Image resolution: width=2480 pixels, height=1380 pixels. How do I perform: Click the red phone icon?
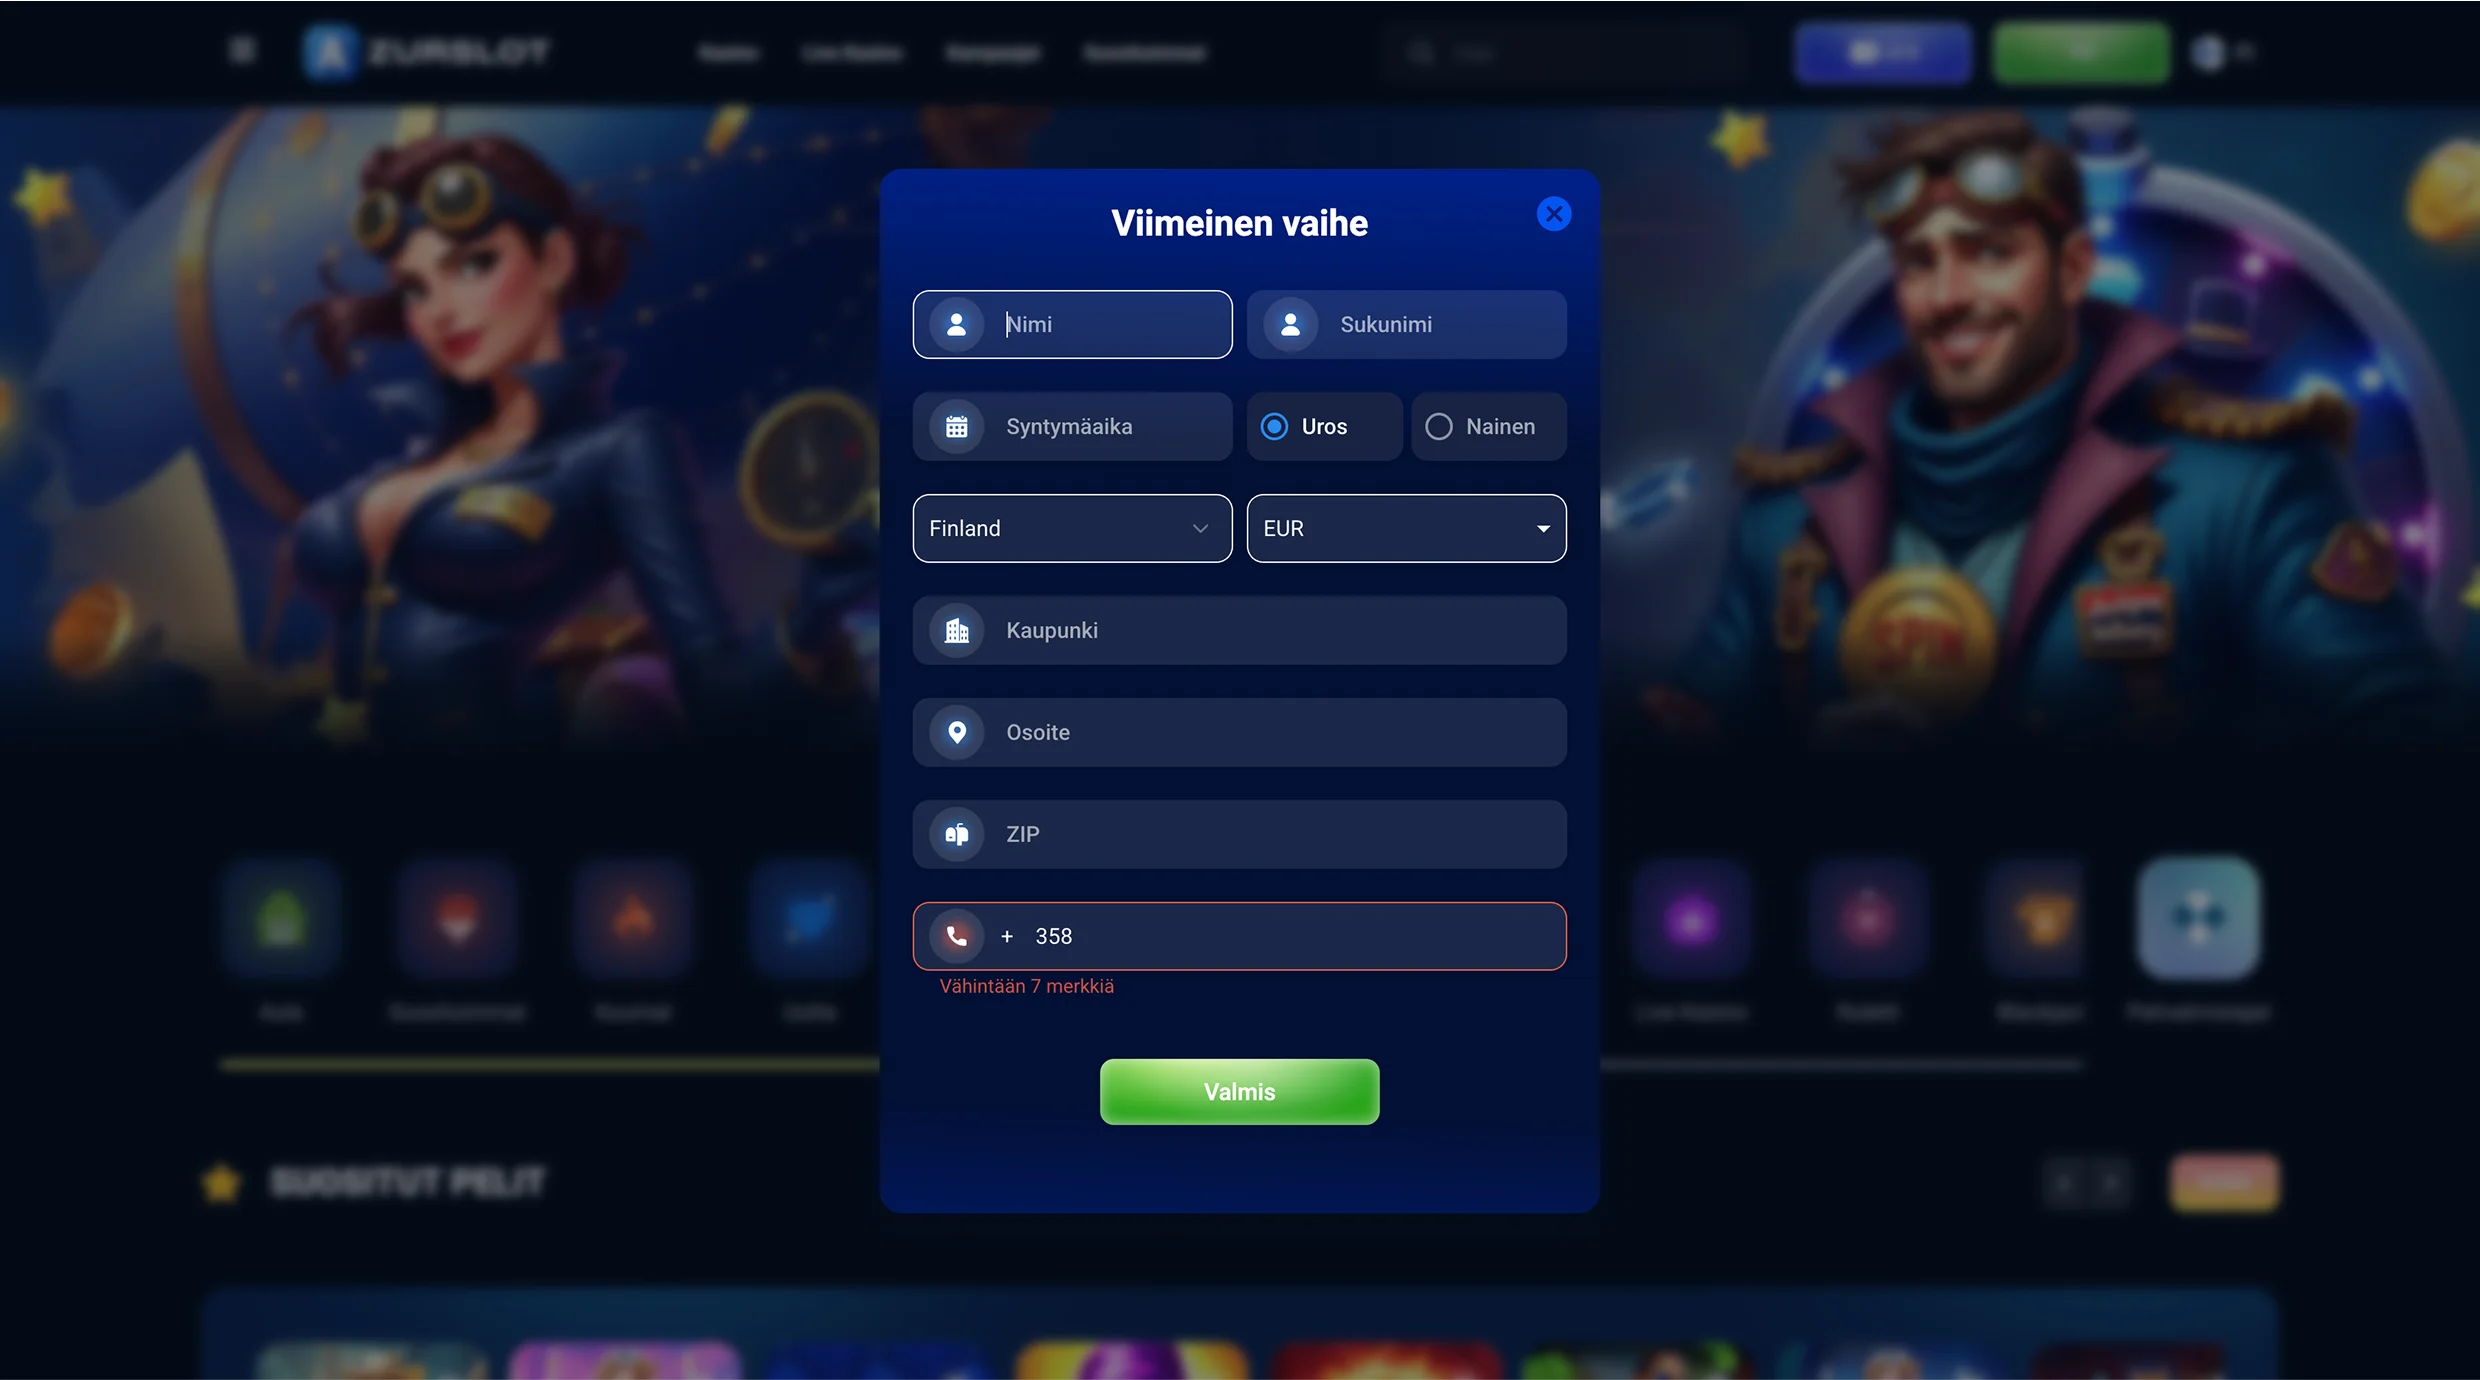point(956,936)
